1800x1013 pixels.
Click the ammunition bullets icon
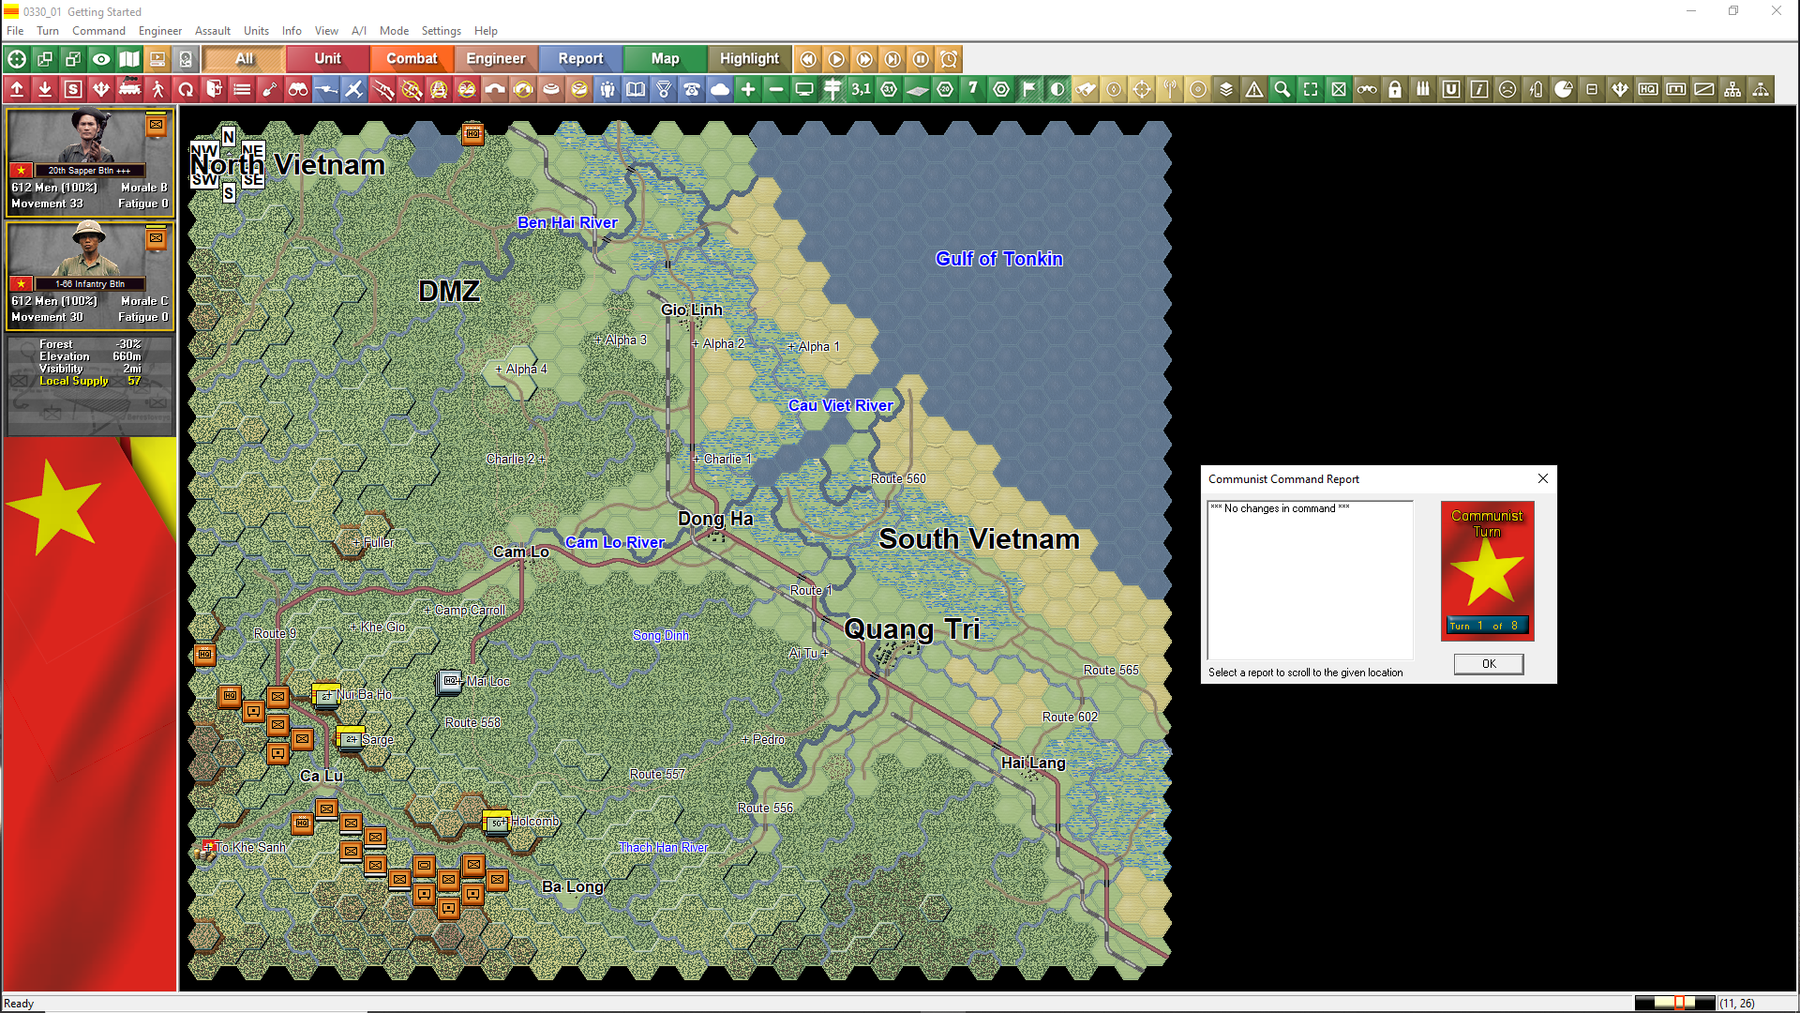[1423, 90]
